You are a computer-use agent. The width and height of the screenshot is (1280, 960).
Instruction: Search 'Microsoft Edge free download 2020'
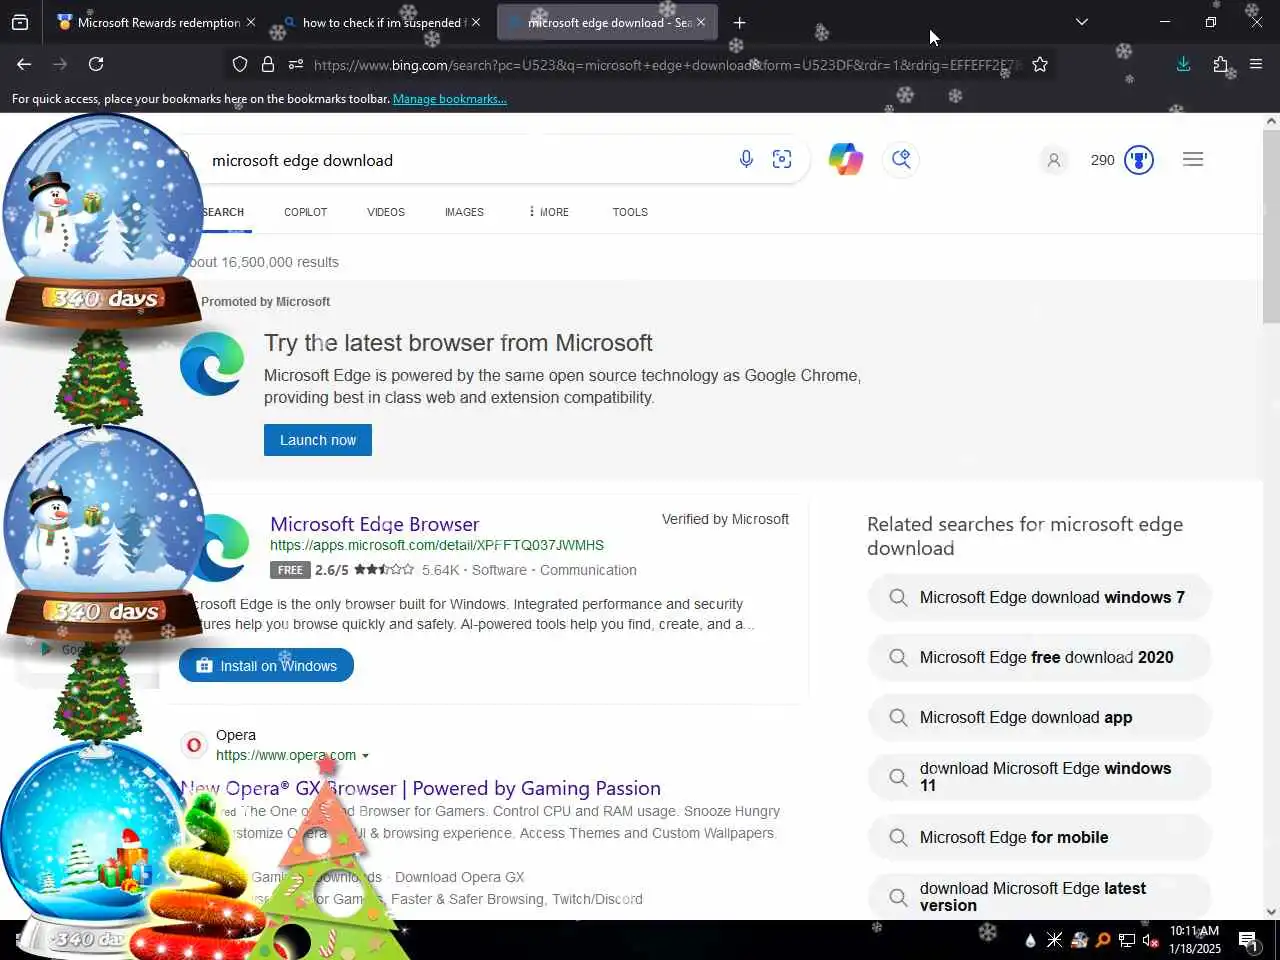pyautogui.click(x=1040, y=657)
